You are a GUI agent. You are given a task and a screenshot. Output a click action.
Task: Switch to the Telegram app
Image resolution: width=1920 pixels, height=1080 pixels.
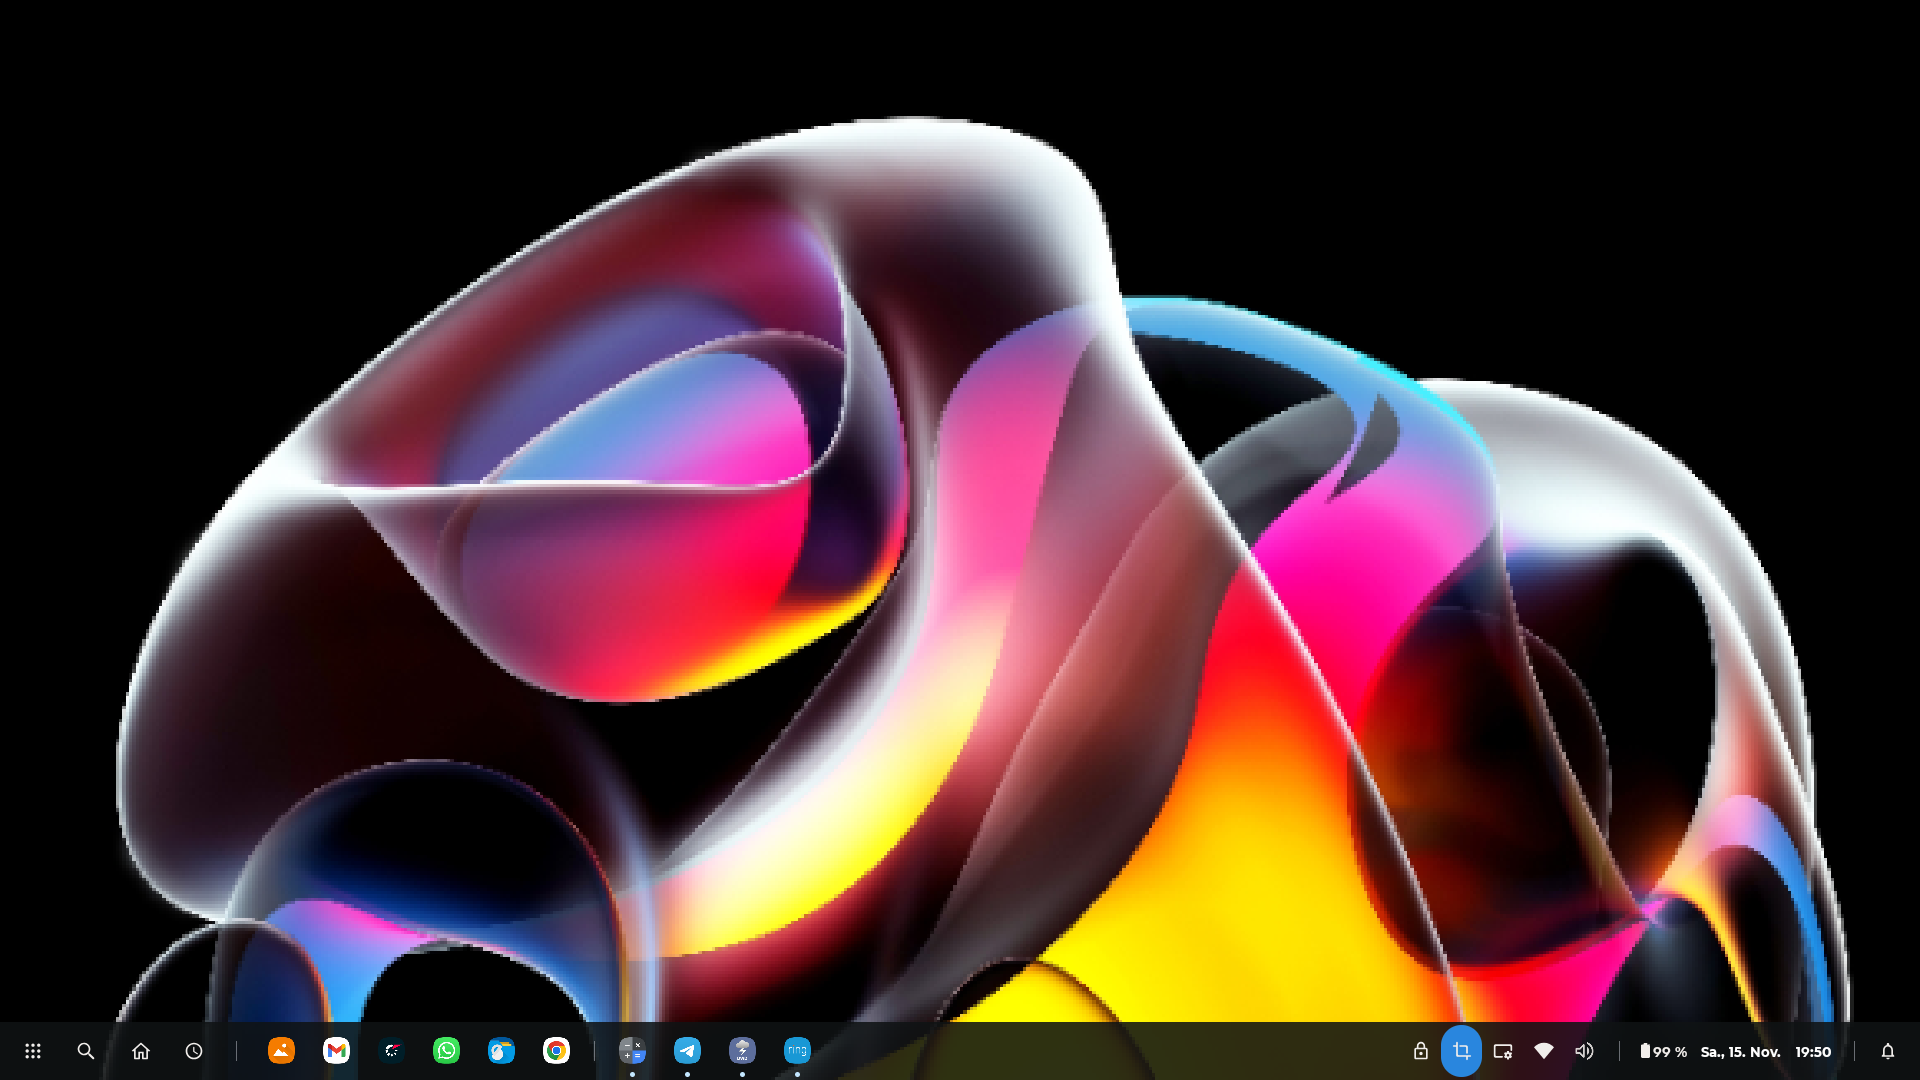pos(687,1050)
